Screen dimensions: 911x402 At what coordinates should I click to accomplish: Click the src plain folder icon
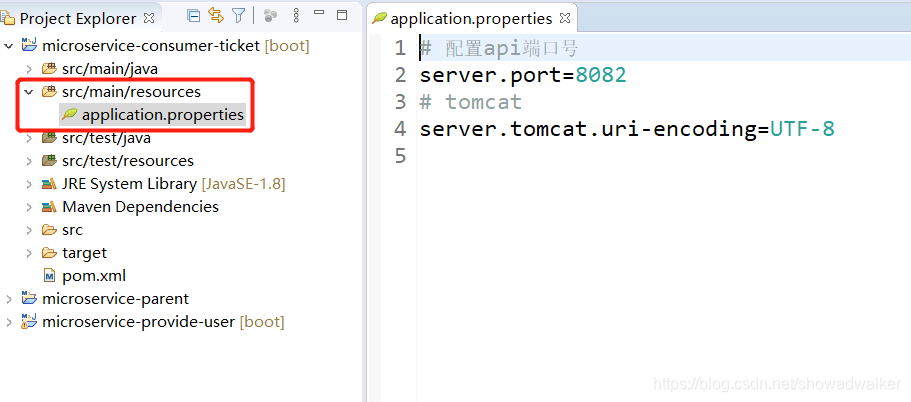click(49, 230)
